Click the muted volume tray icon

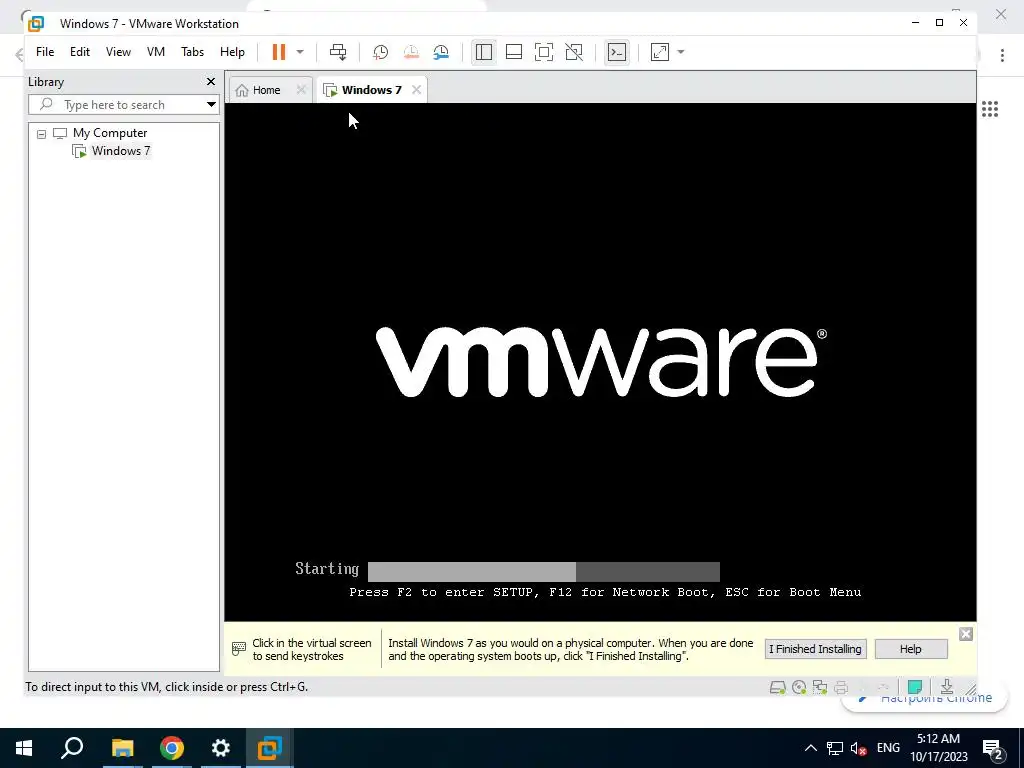pos(859,748)
